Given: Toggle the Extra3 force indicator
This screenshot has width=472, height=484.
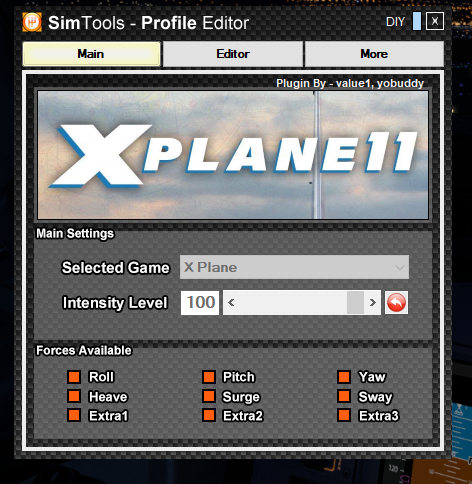Looking at the screenshot, I should pos(344,416).
